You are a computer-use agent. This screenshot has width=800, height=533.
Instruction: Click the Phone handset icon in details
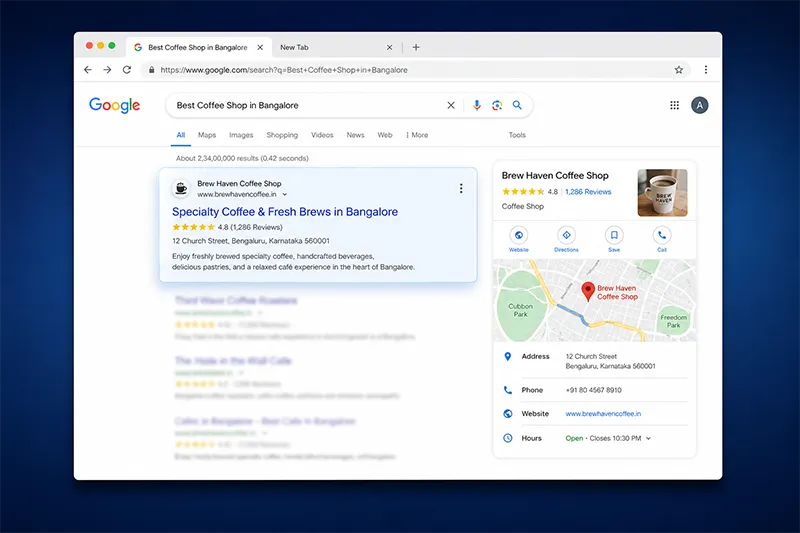point(508,390)
